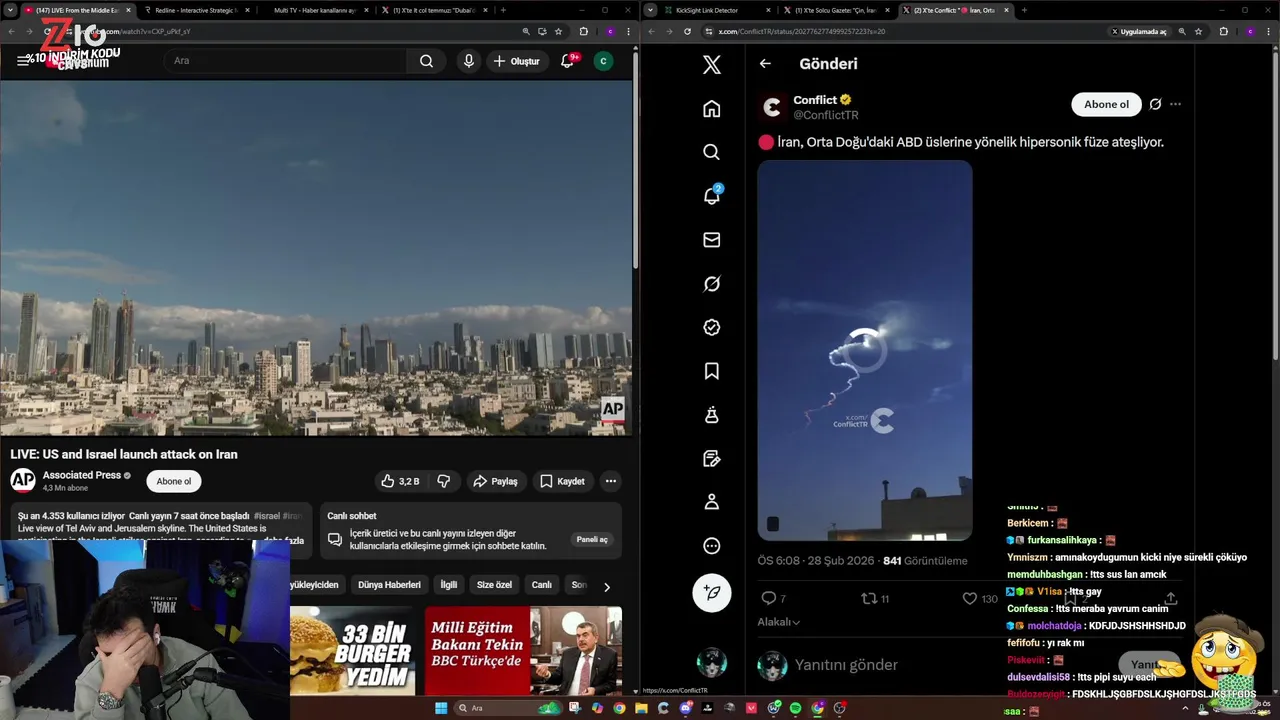The height and width of the screenshot is (720, 1280).
Task: Click Paneli aç chat panel button
Action: 592,540
